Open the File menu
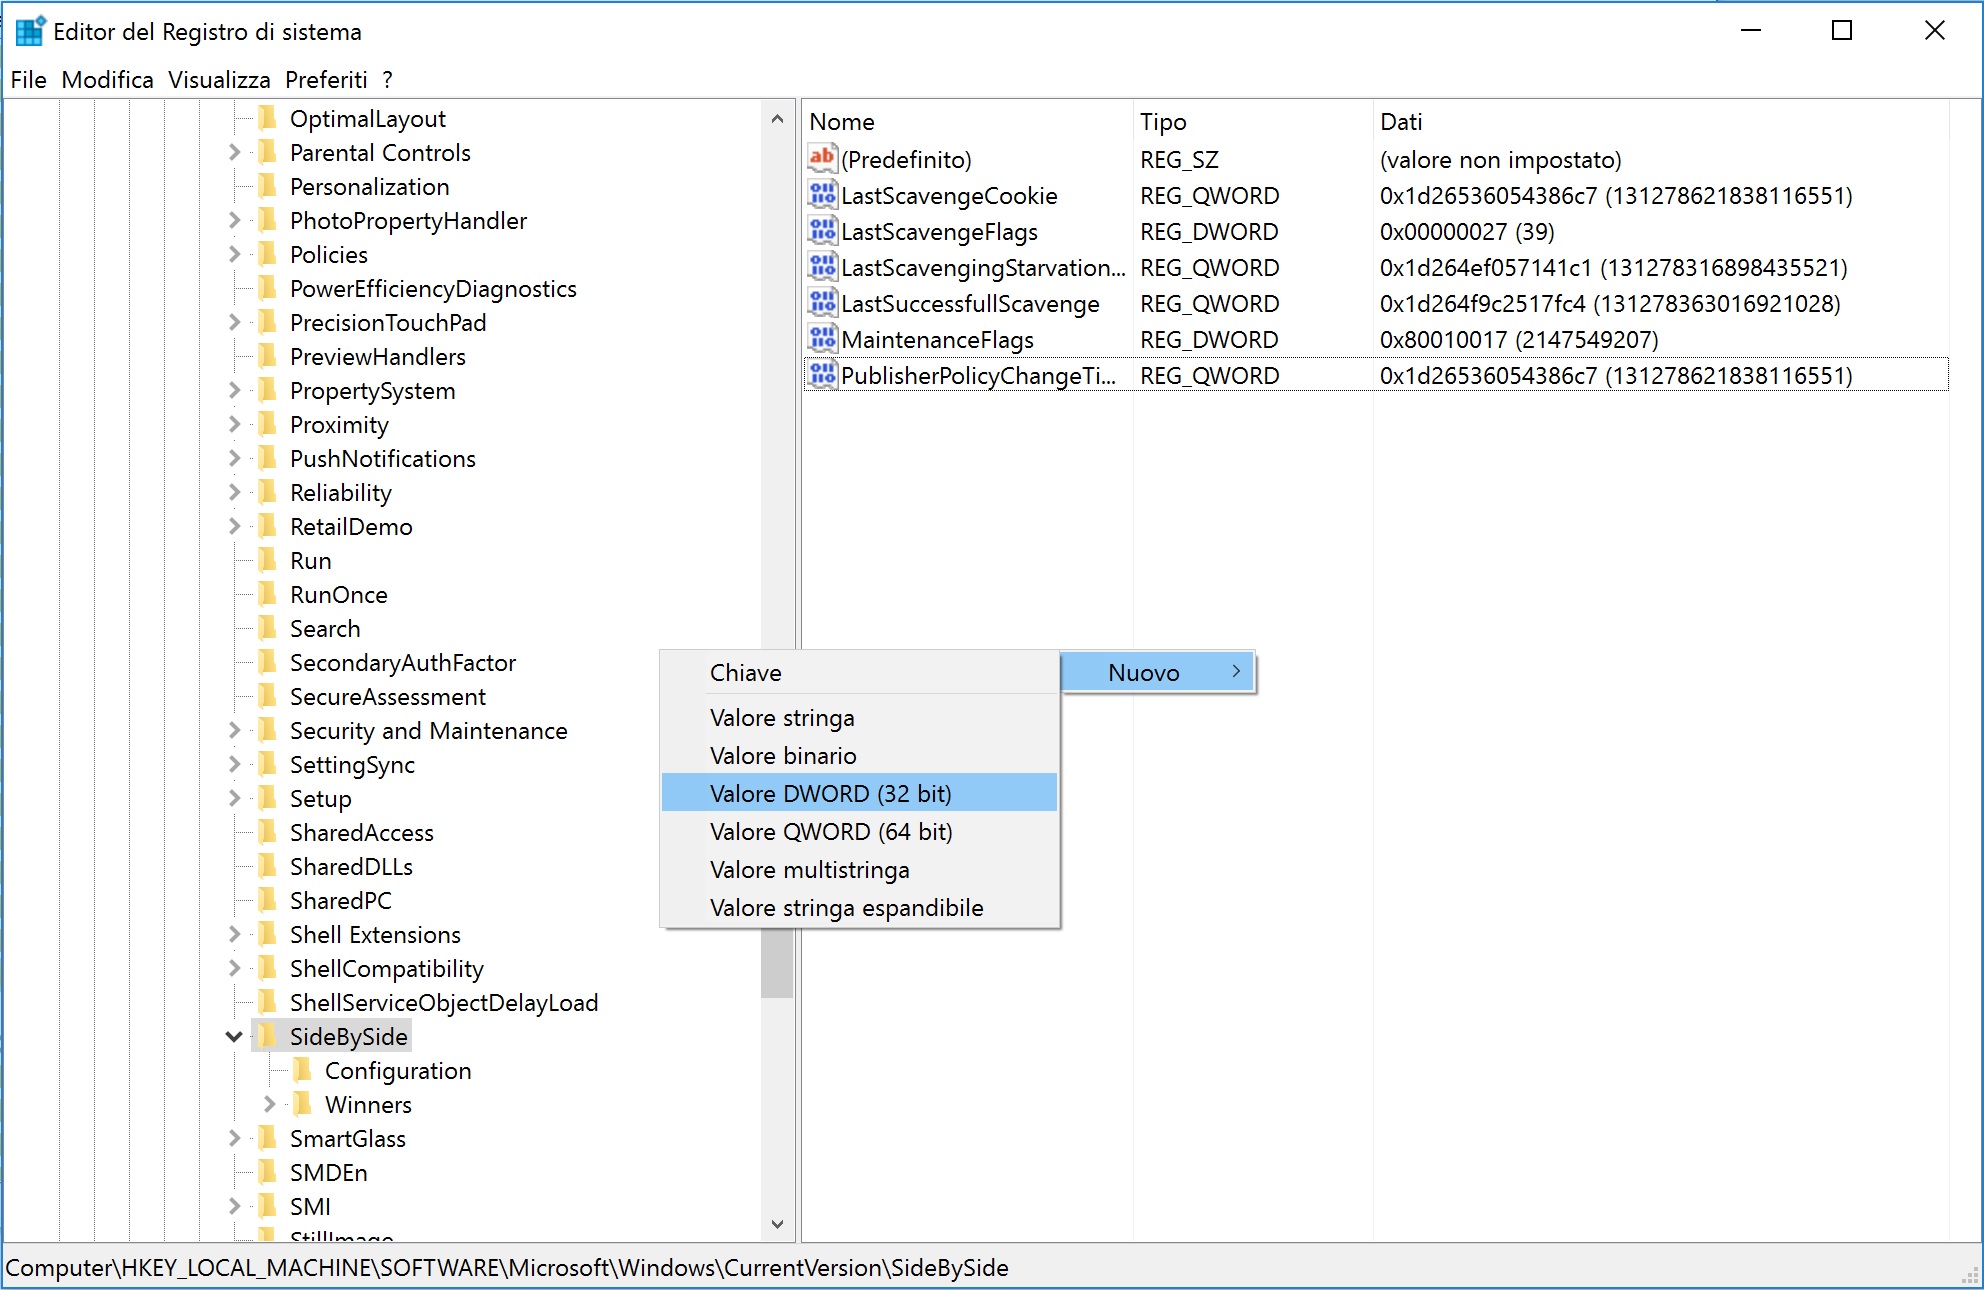 [28, 80]
